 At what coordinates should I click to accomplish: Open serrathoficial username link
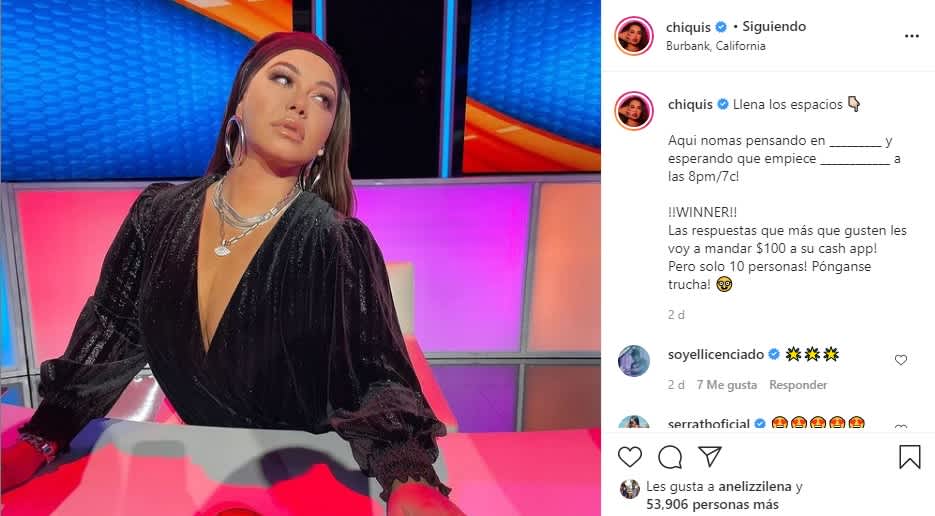click(709, 424)
